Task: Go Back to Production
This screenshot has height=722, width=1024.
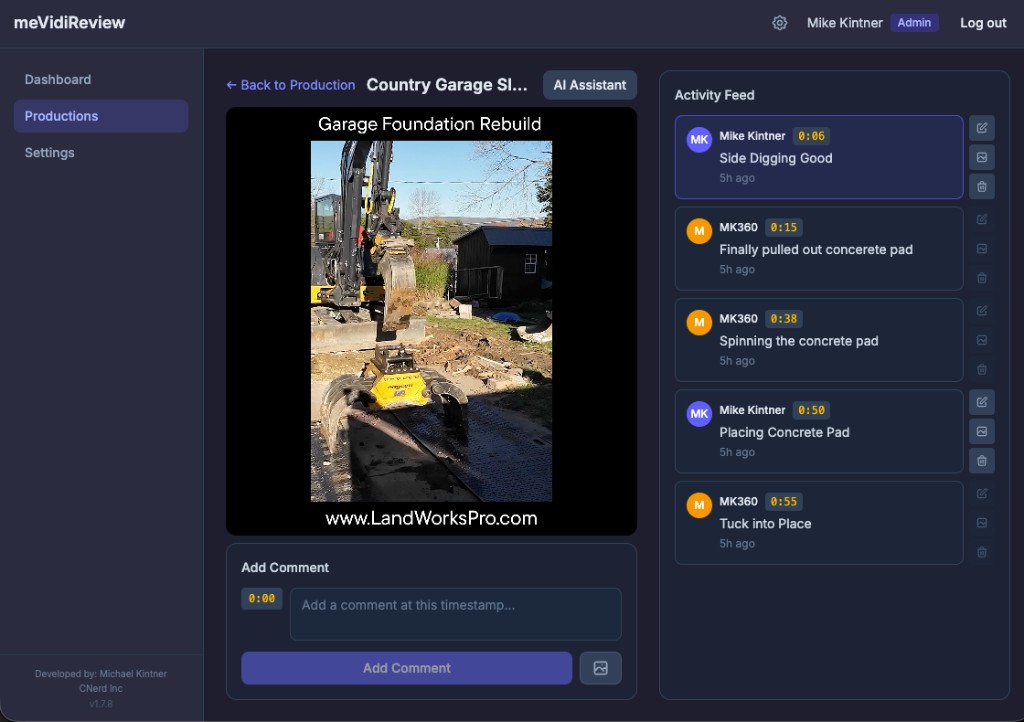Action: [289, 85]
